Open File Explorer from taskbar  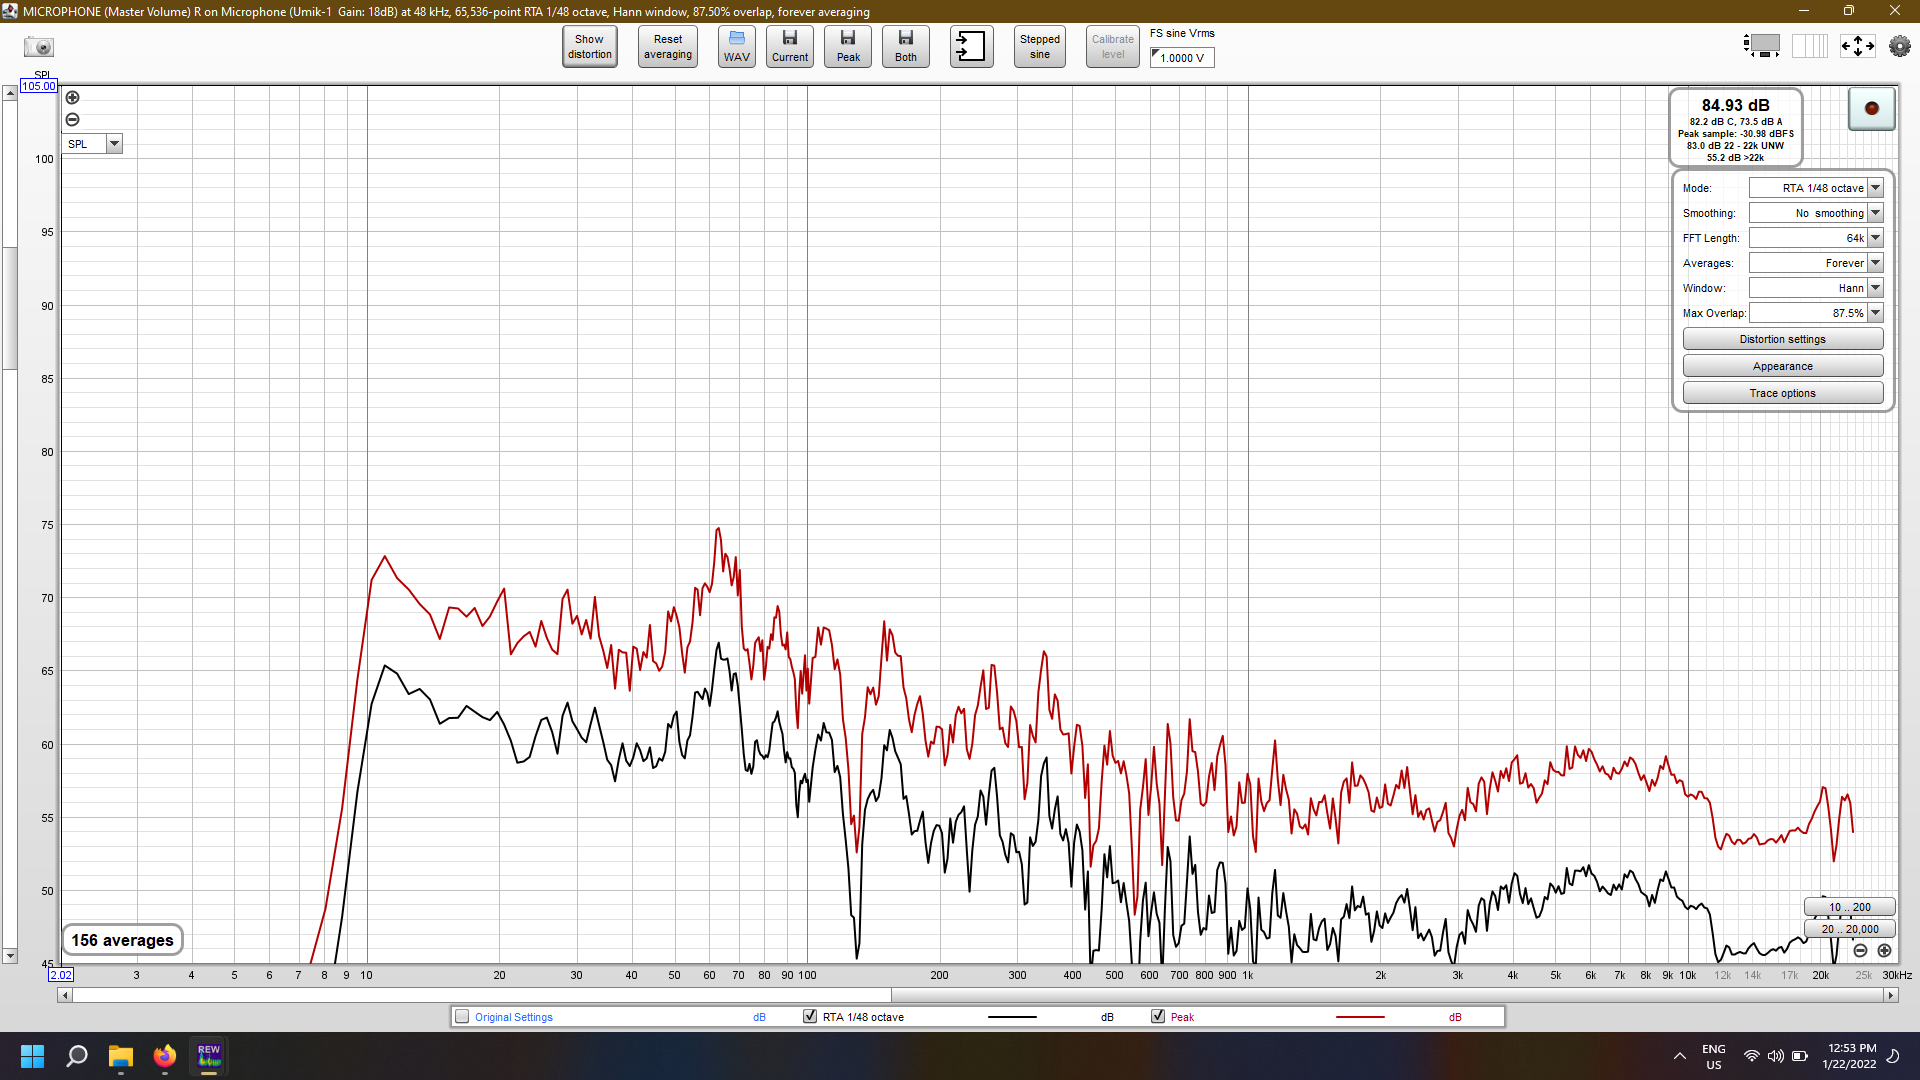[x=121, y=1056]
